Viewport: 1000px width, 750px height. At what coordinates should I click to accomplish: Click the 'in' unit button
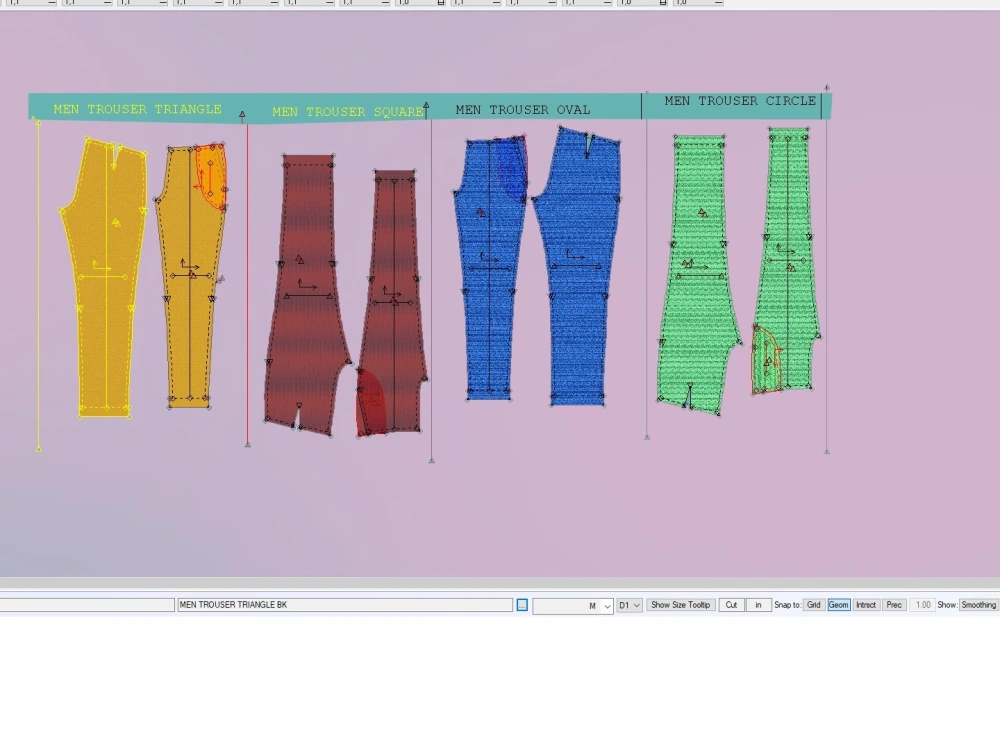tap(758, 605)
